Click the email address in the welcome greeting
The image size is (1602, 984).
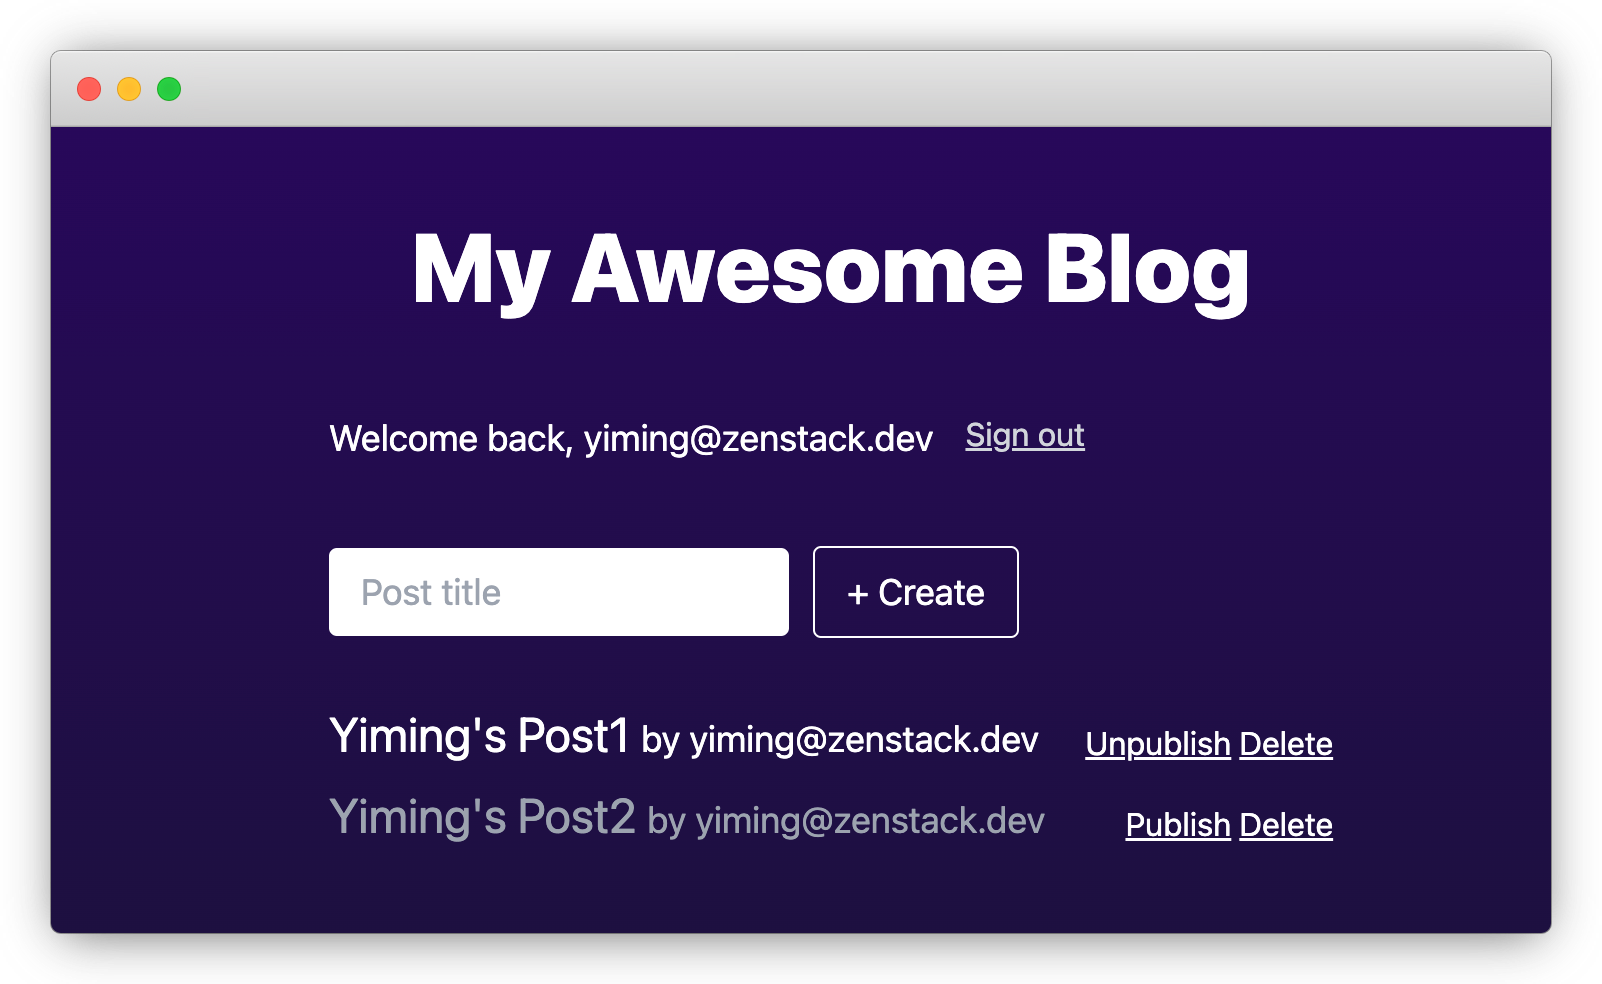tap(758, 439)
